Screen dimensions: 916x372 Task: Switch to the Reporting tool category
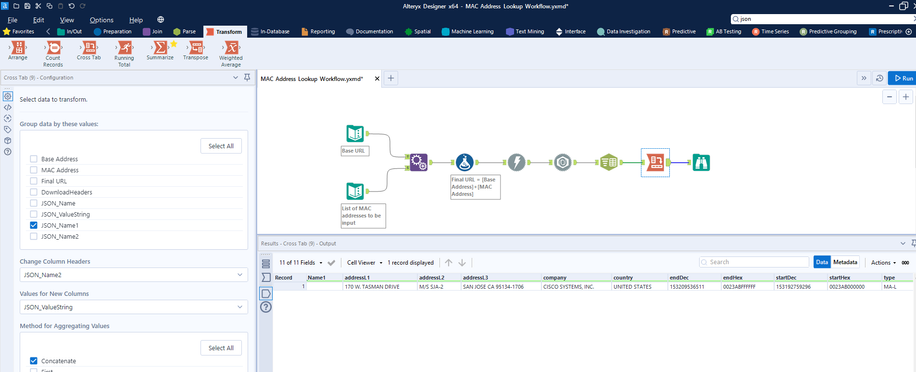click(318, 32)
